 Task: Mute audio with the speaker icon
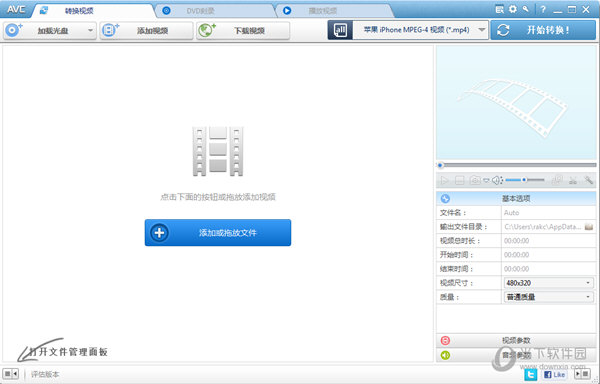coord(497,180)
